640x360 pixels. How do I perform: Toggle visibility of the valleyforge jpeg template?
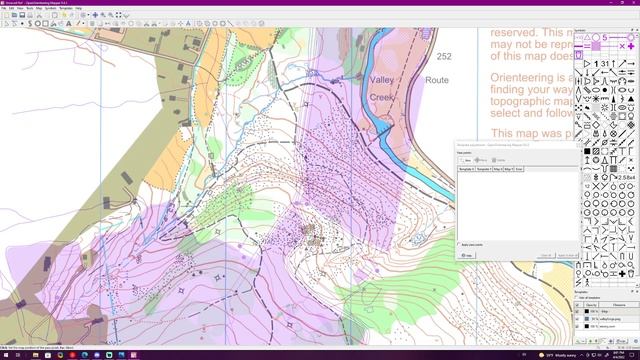pos(577,319)
